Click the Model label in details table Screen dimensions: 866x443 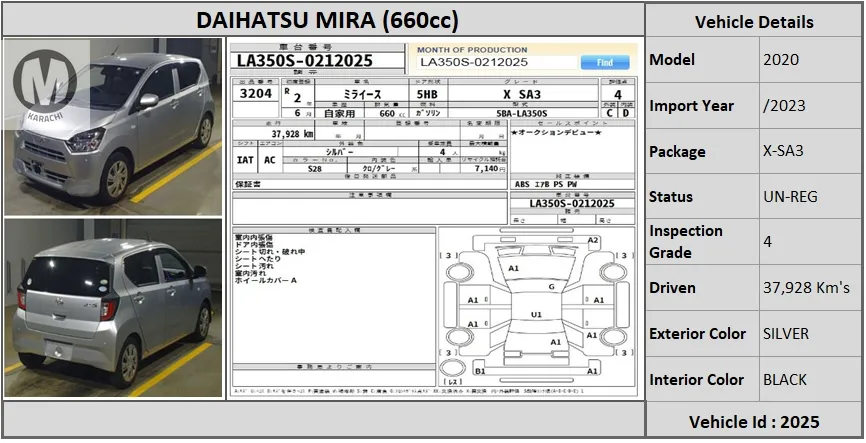pos(672,60)
